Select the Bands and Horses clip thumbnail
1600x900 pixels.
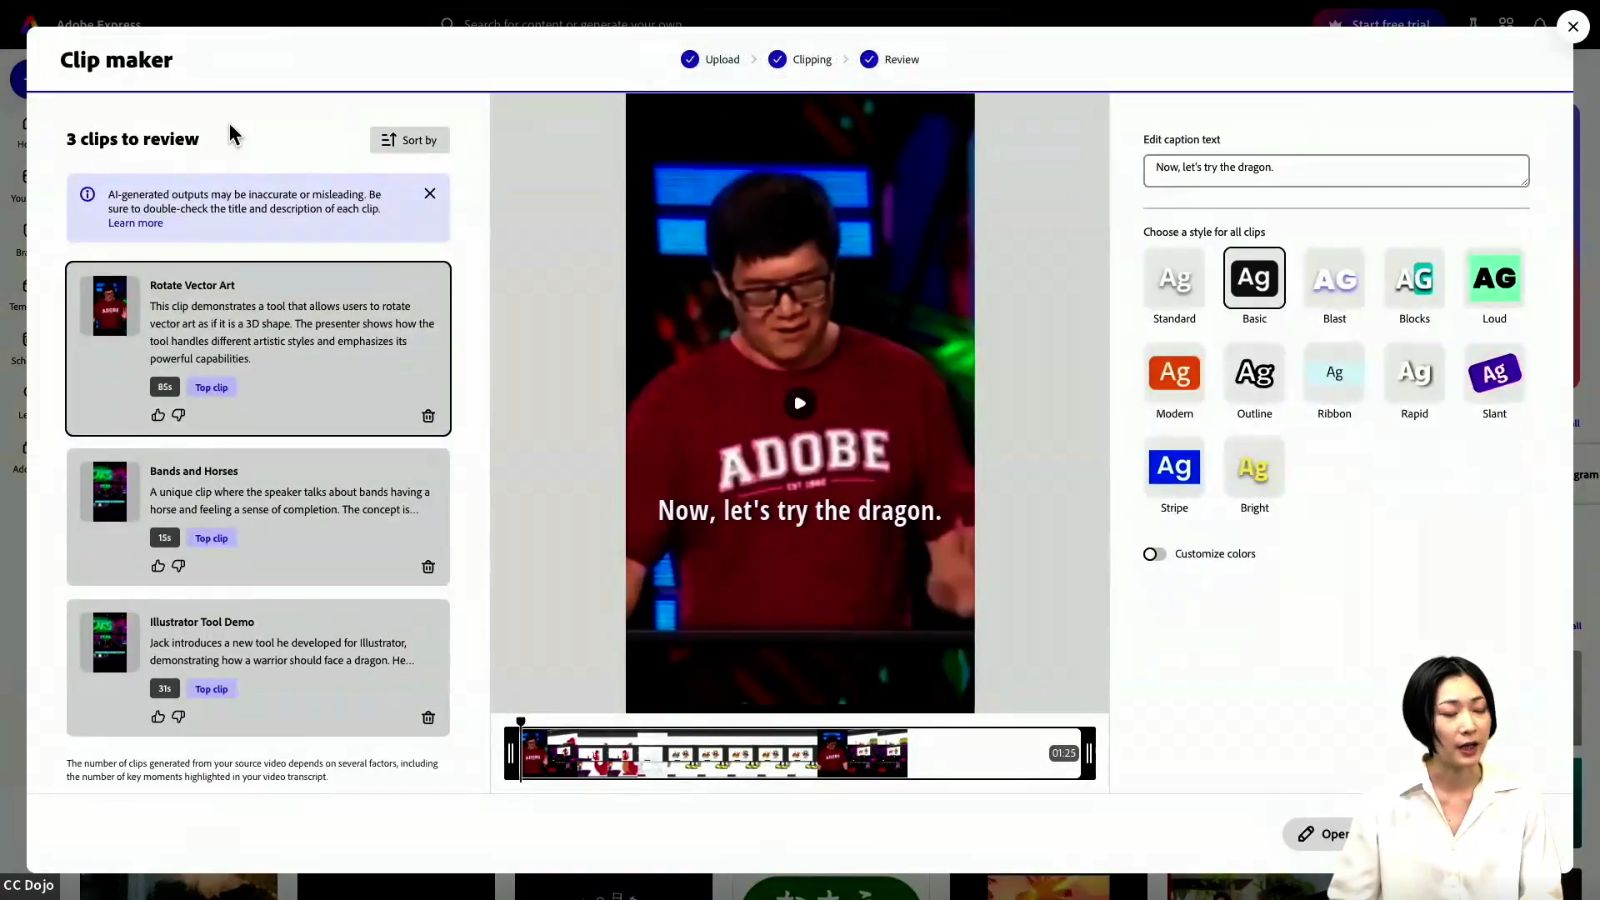tap(110, 492)
